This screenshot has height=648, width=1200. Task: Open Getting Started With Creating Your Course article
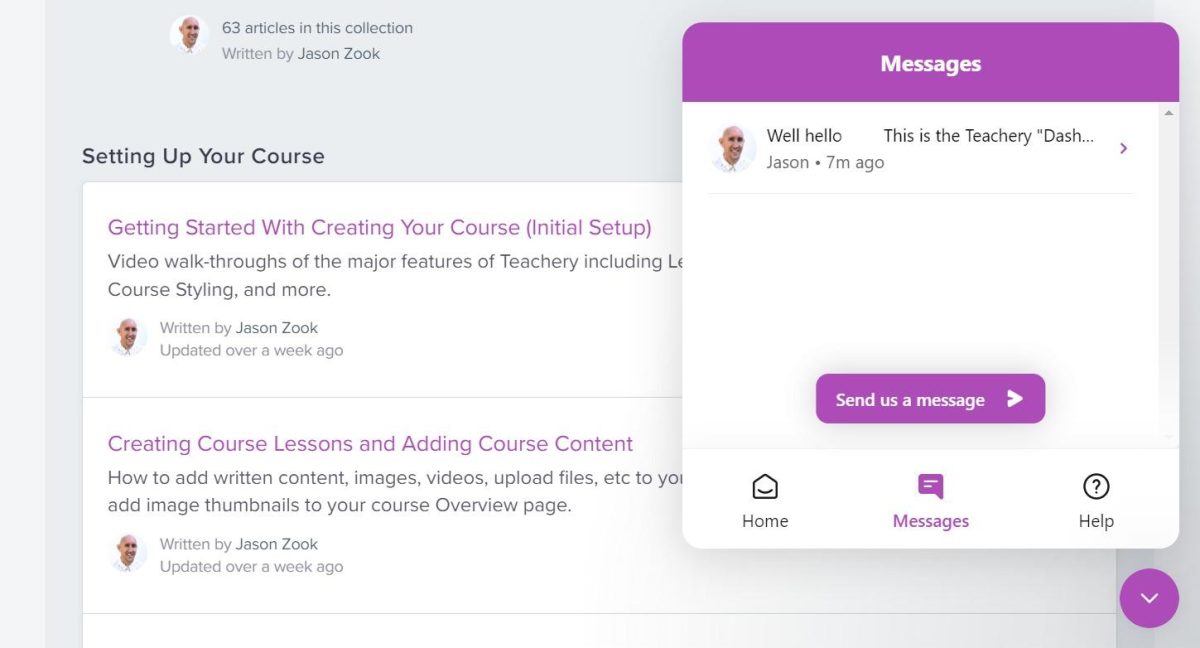pos(380,227)
